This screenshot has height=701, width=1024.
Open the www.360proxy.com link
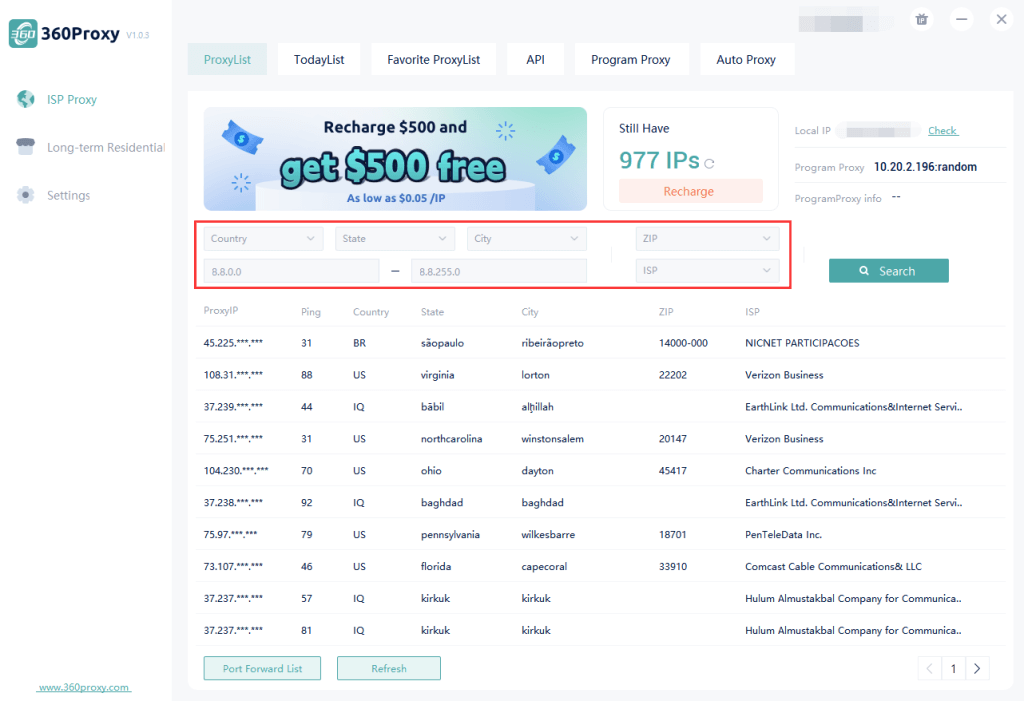coord(84,687)
